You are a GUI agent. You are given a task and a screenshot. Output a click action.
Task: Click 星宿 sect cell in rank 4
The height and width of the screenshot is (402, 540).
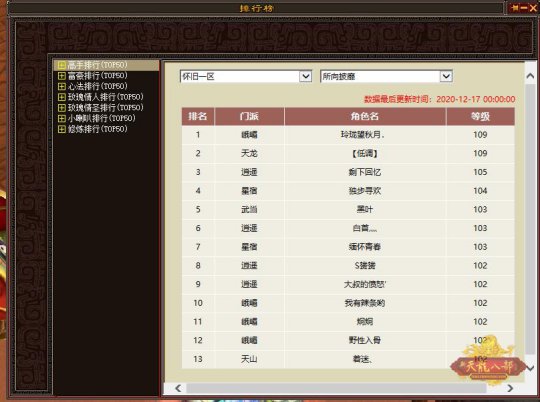(249, 191)
